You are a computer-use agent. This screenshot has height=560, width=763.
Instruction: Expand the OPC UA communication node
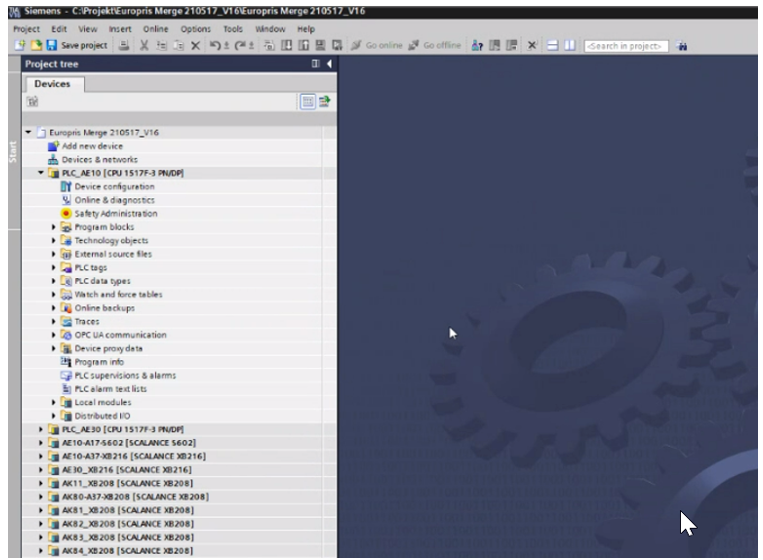[54, 335]
